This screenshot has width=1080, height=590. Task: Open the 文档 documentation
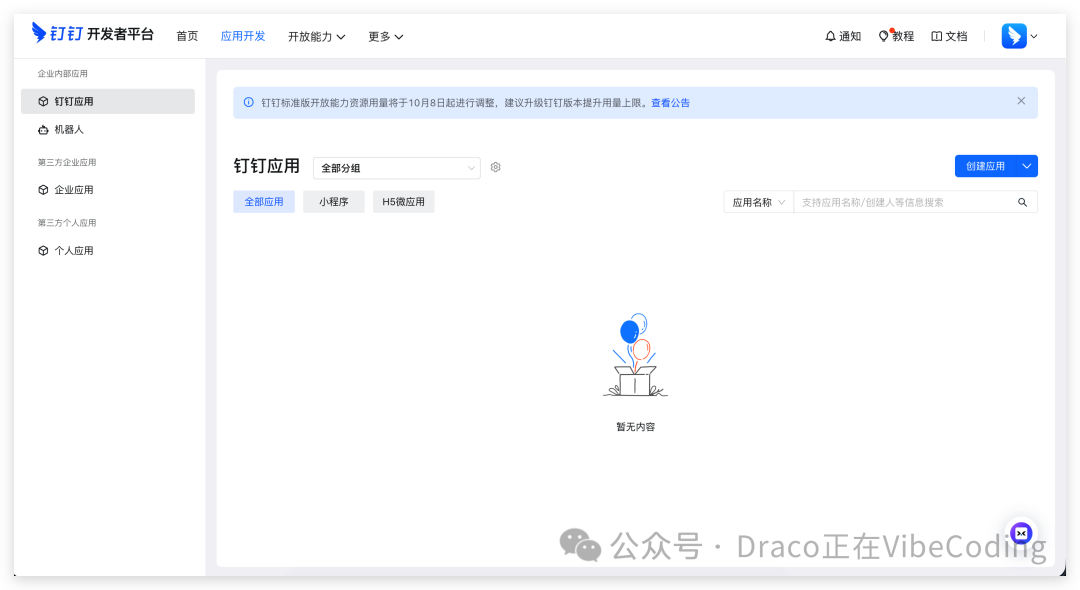point(948,35)
